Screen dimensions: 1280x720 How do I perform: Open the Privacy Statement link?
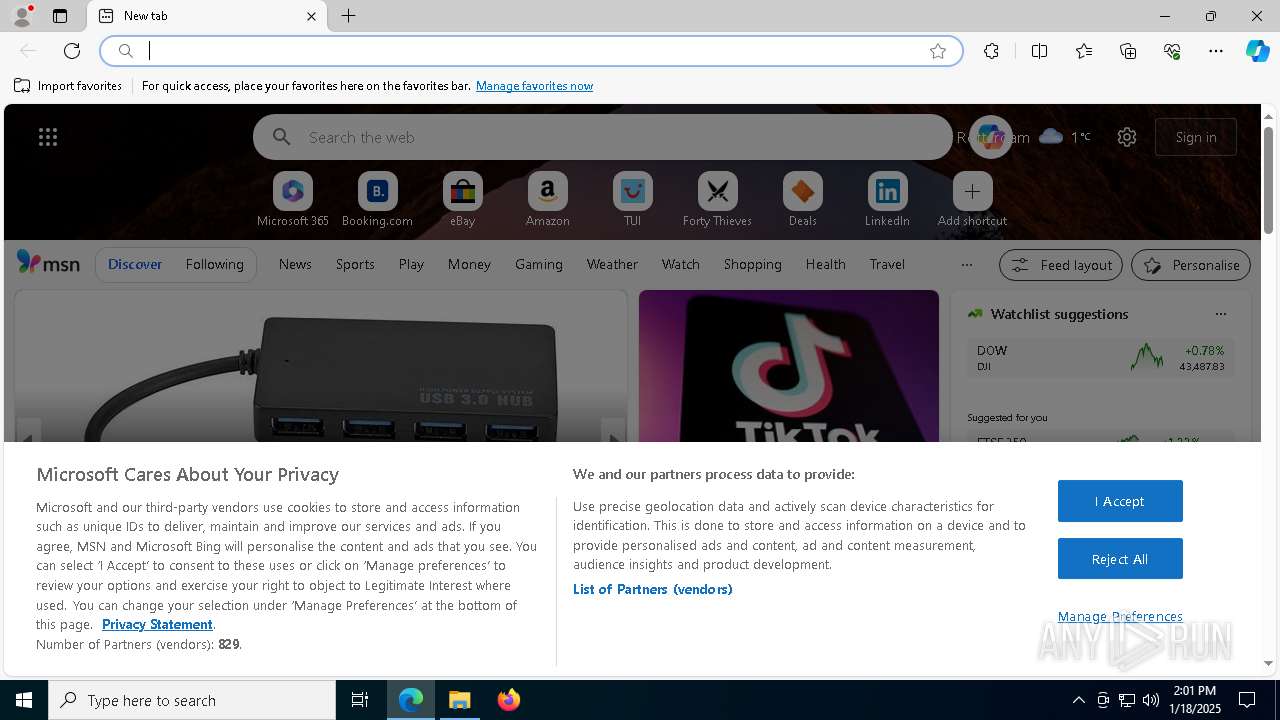tap(157, 624)
